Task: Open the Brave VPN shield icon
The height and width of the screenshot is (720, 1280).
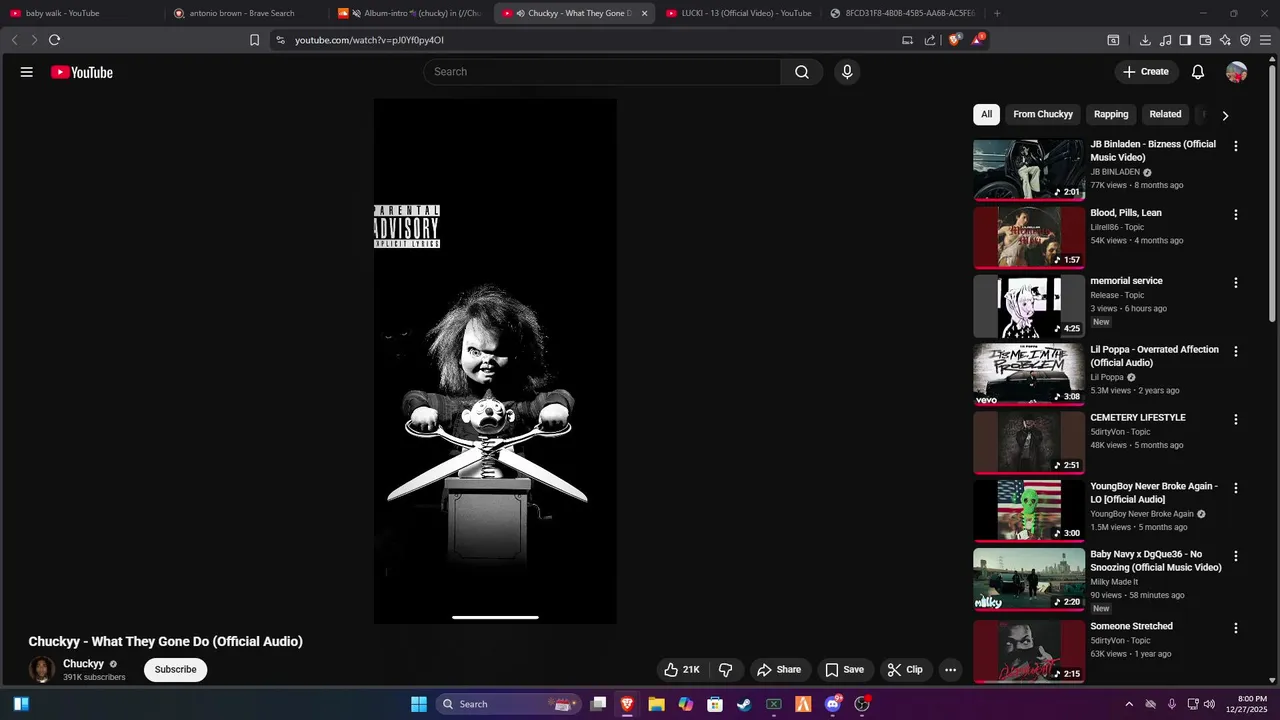Action: [x=1245, y=40]
